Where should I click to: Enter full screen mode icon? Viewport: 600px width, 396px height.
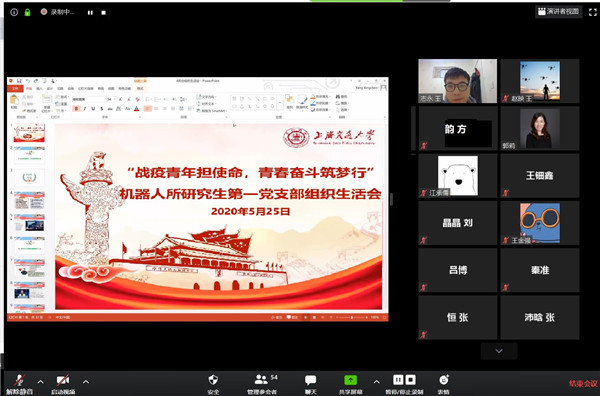tap(592, 12)
